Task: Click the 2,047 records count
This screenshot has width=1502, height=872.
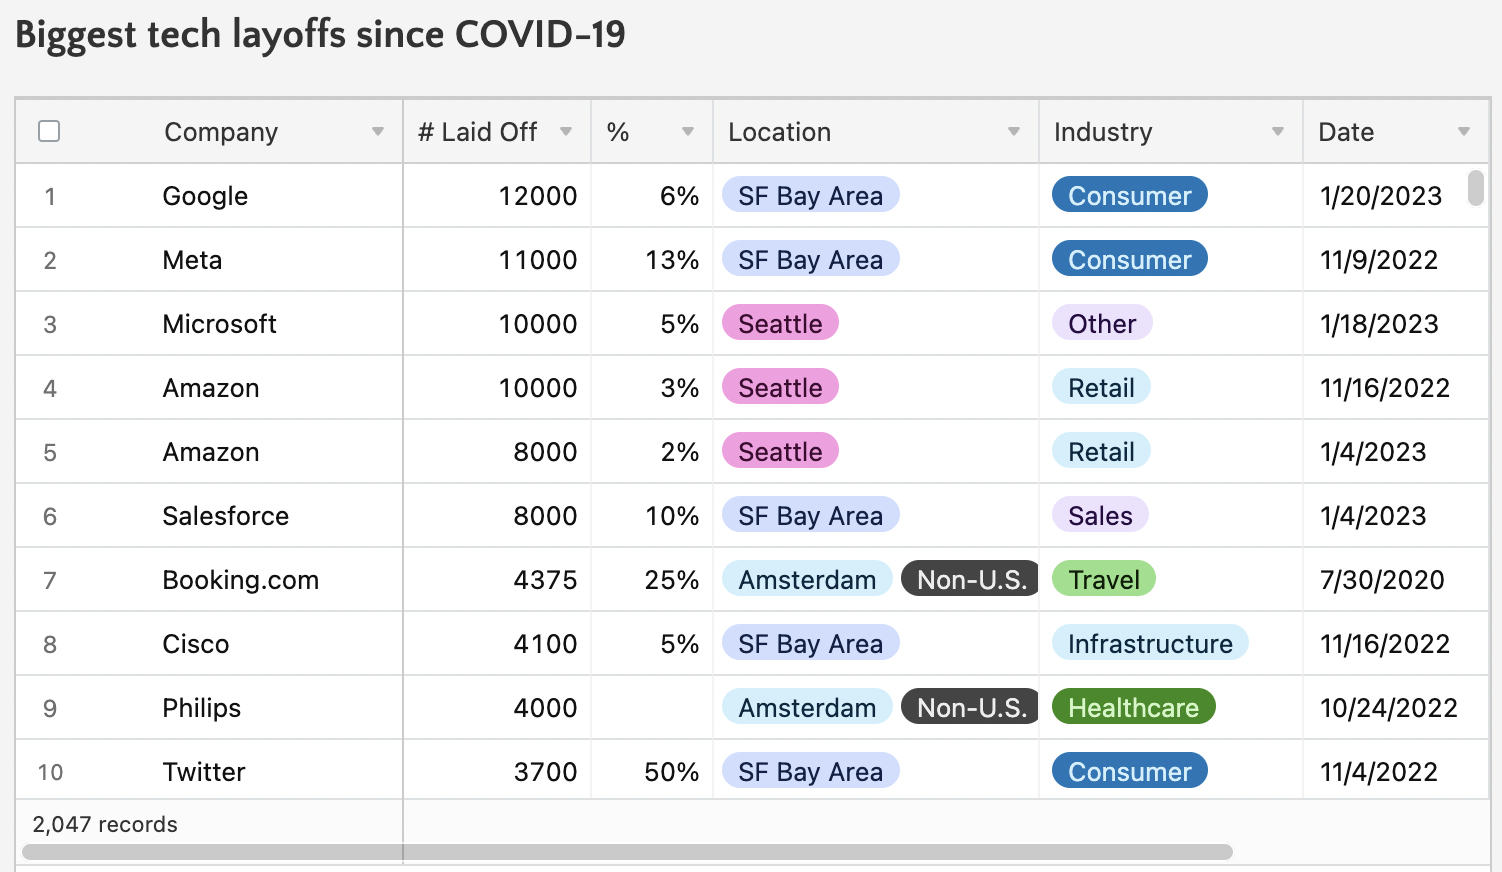Action: coord(105,824)
